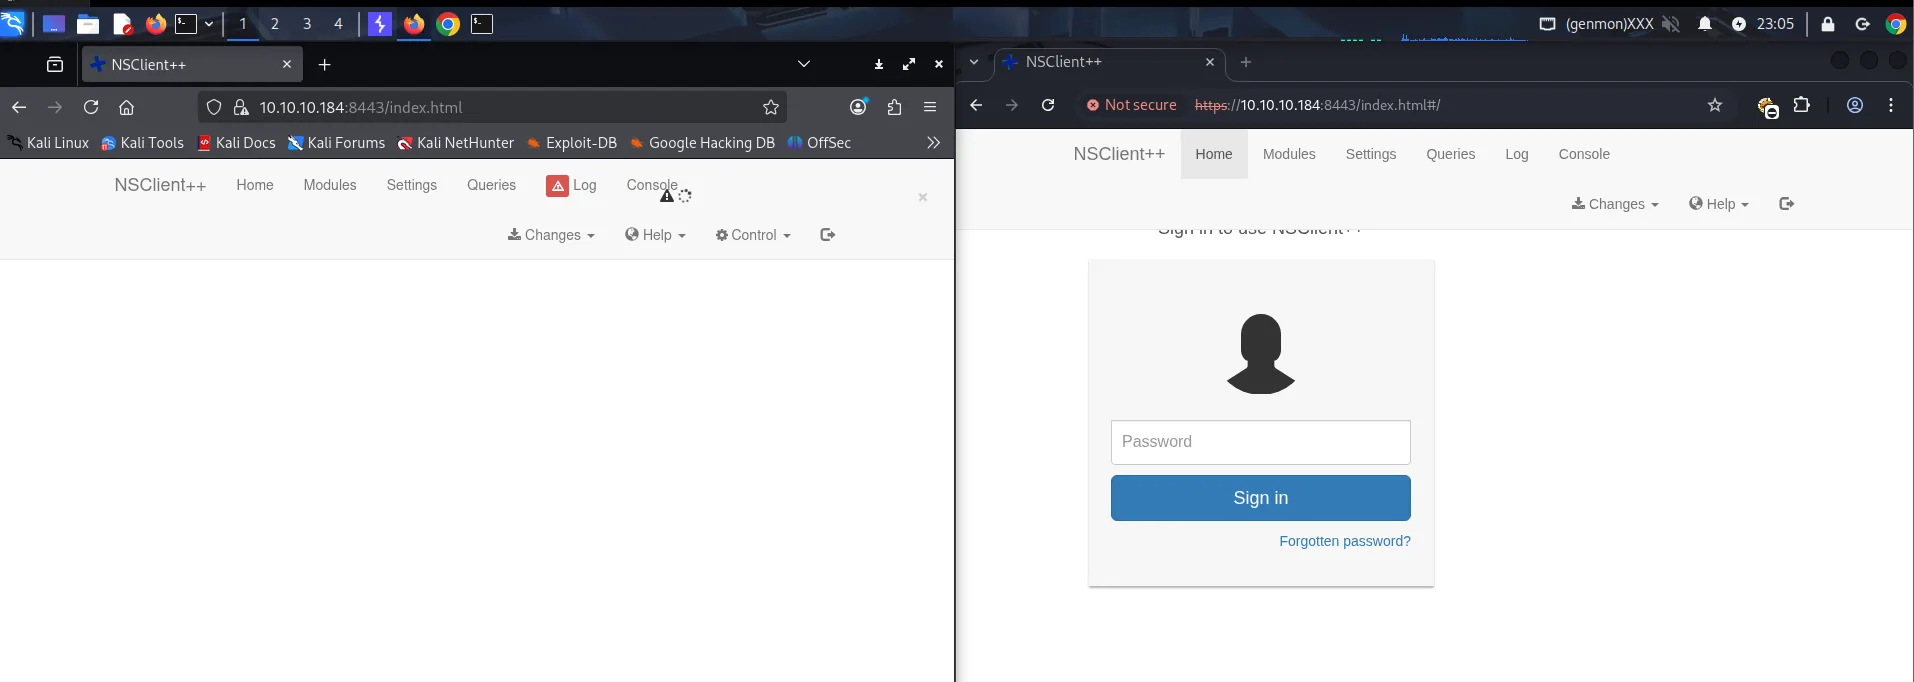
Task: Go back in the Chrome window
Action: [976, 105]
